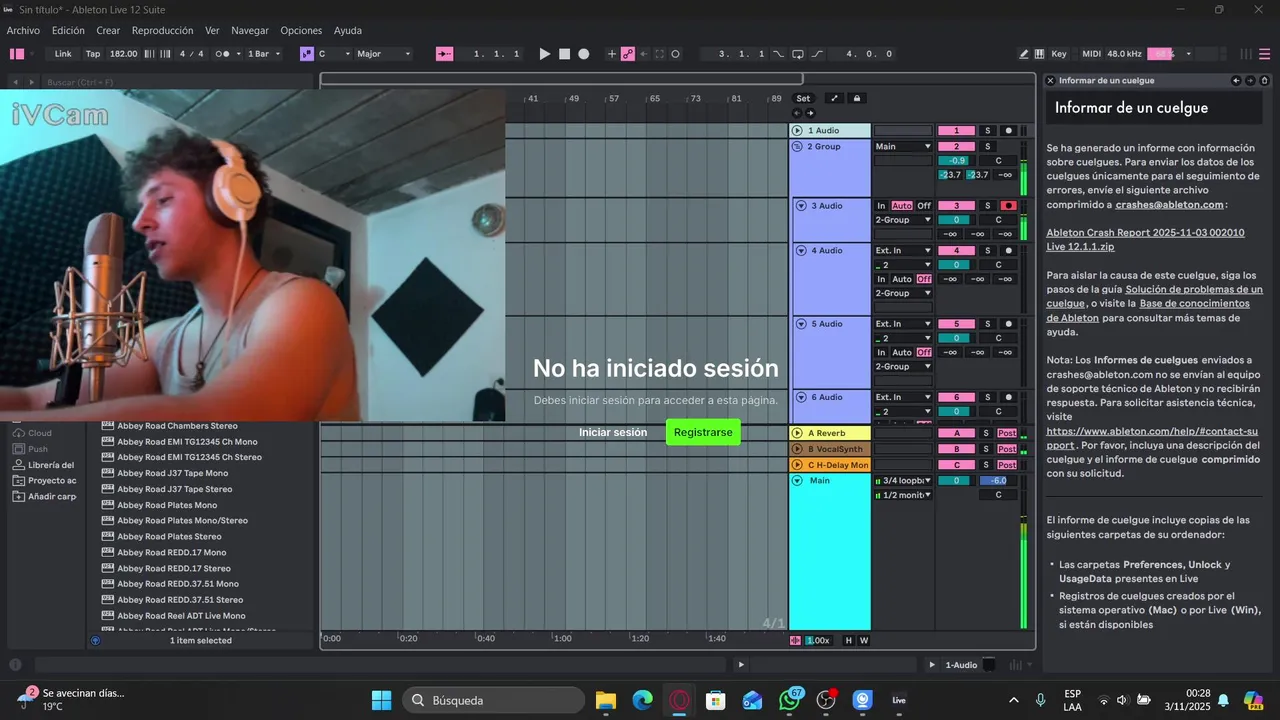Viewport: 1280px width, 720px height.
Task: Click the green Registrarse button
Action: click(x=703, y=432)
